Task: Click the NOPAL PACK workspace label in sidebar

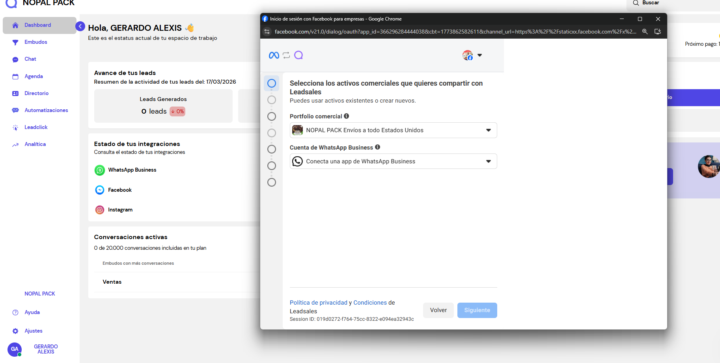Action: pos(39,294)
